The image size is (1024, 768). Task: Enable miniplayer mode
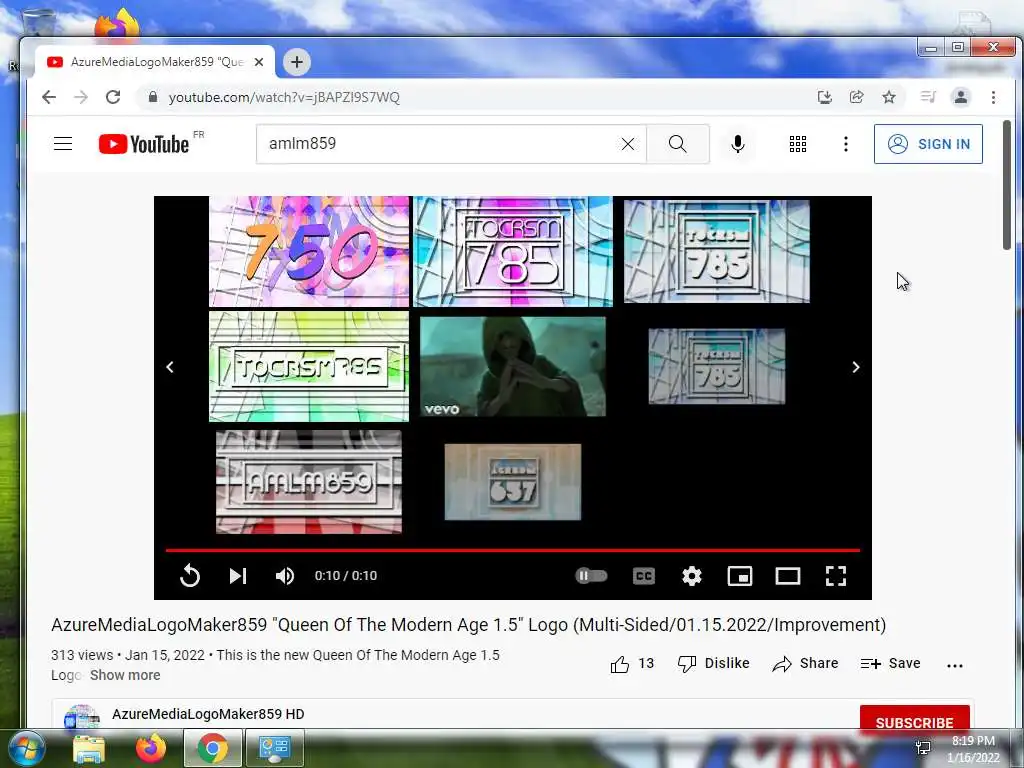[740, 575]
